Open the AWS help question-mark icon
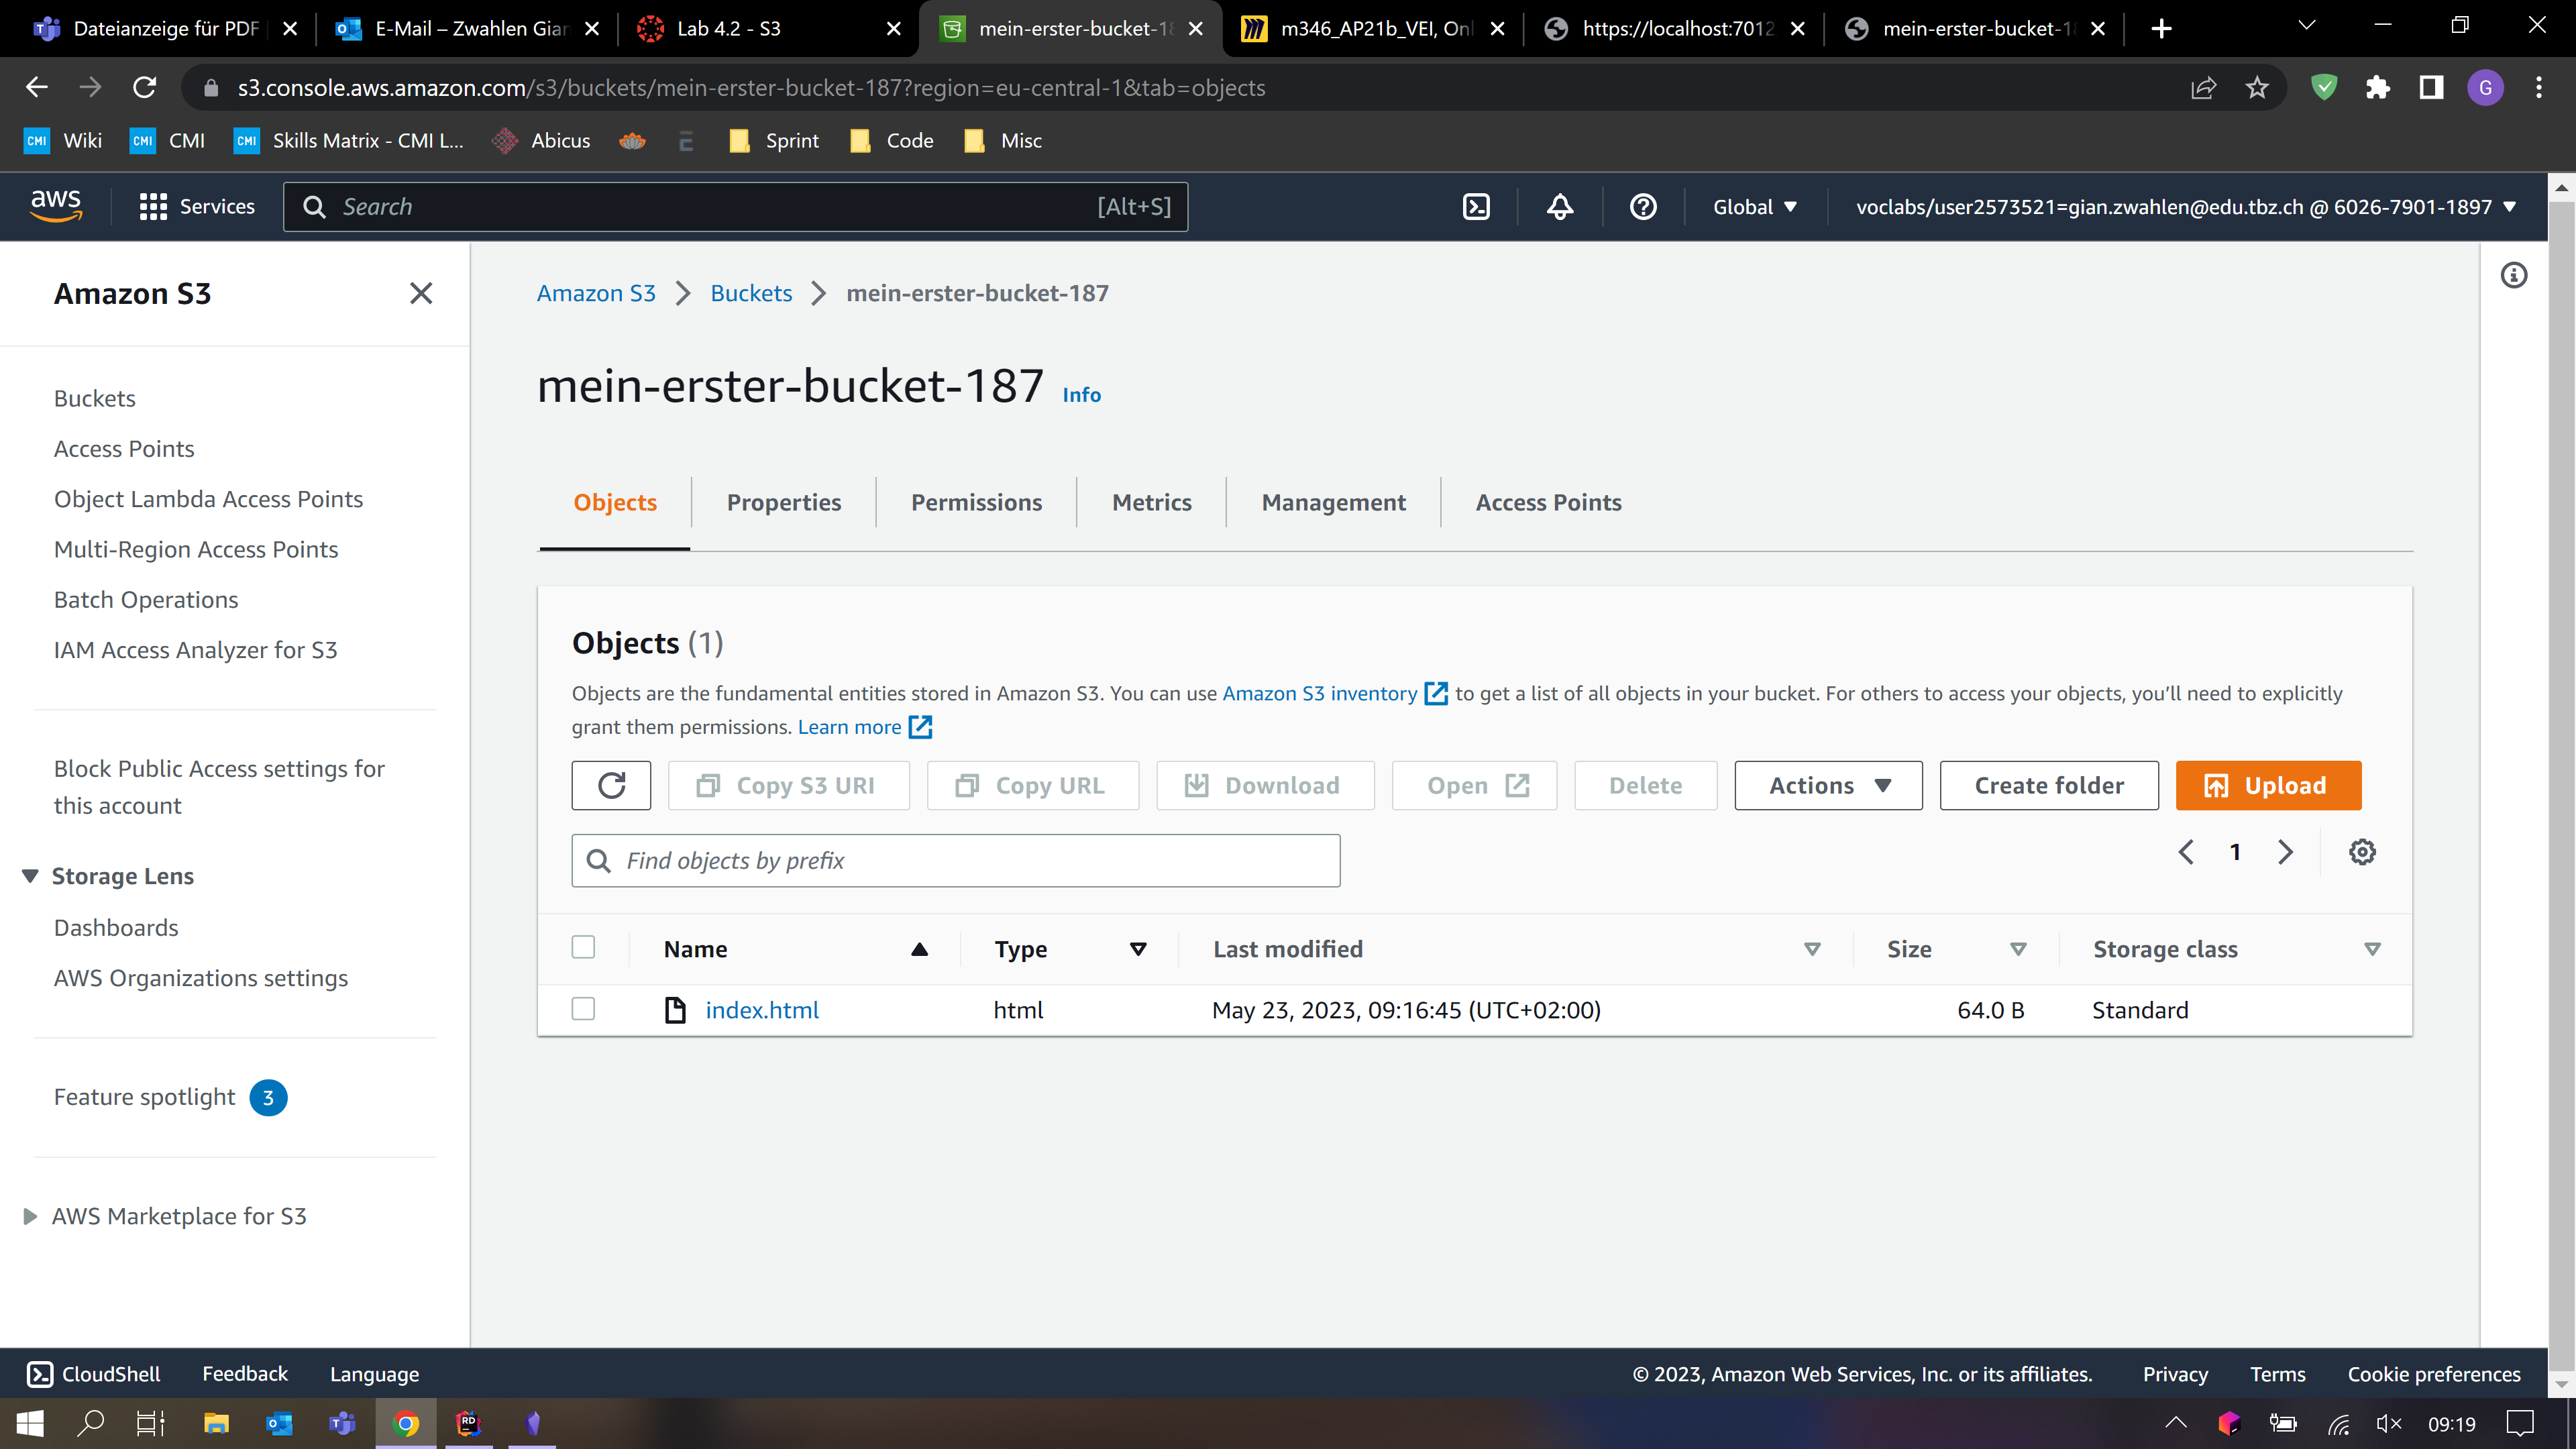This screenshot has height=1449, width=2576. [1643, 207]
